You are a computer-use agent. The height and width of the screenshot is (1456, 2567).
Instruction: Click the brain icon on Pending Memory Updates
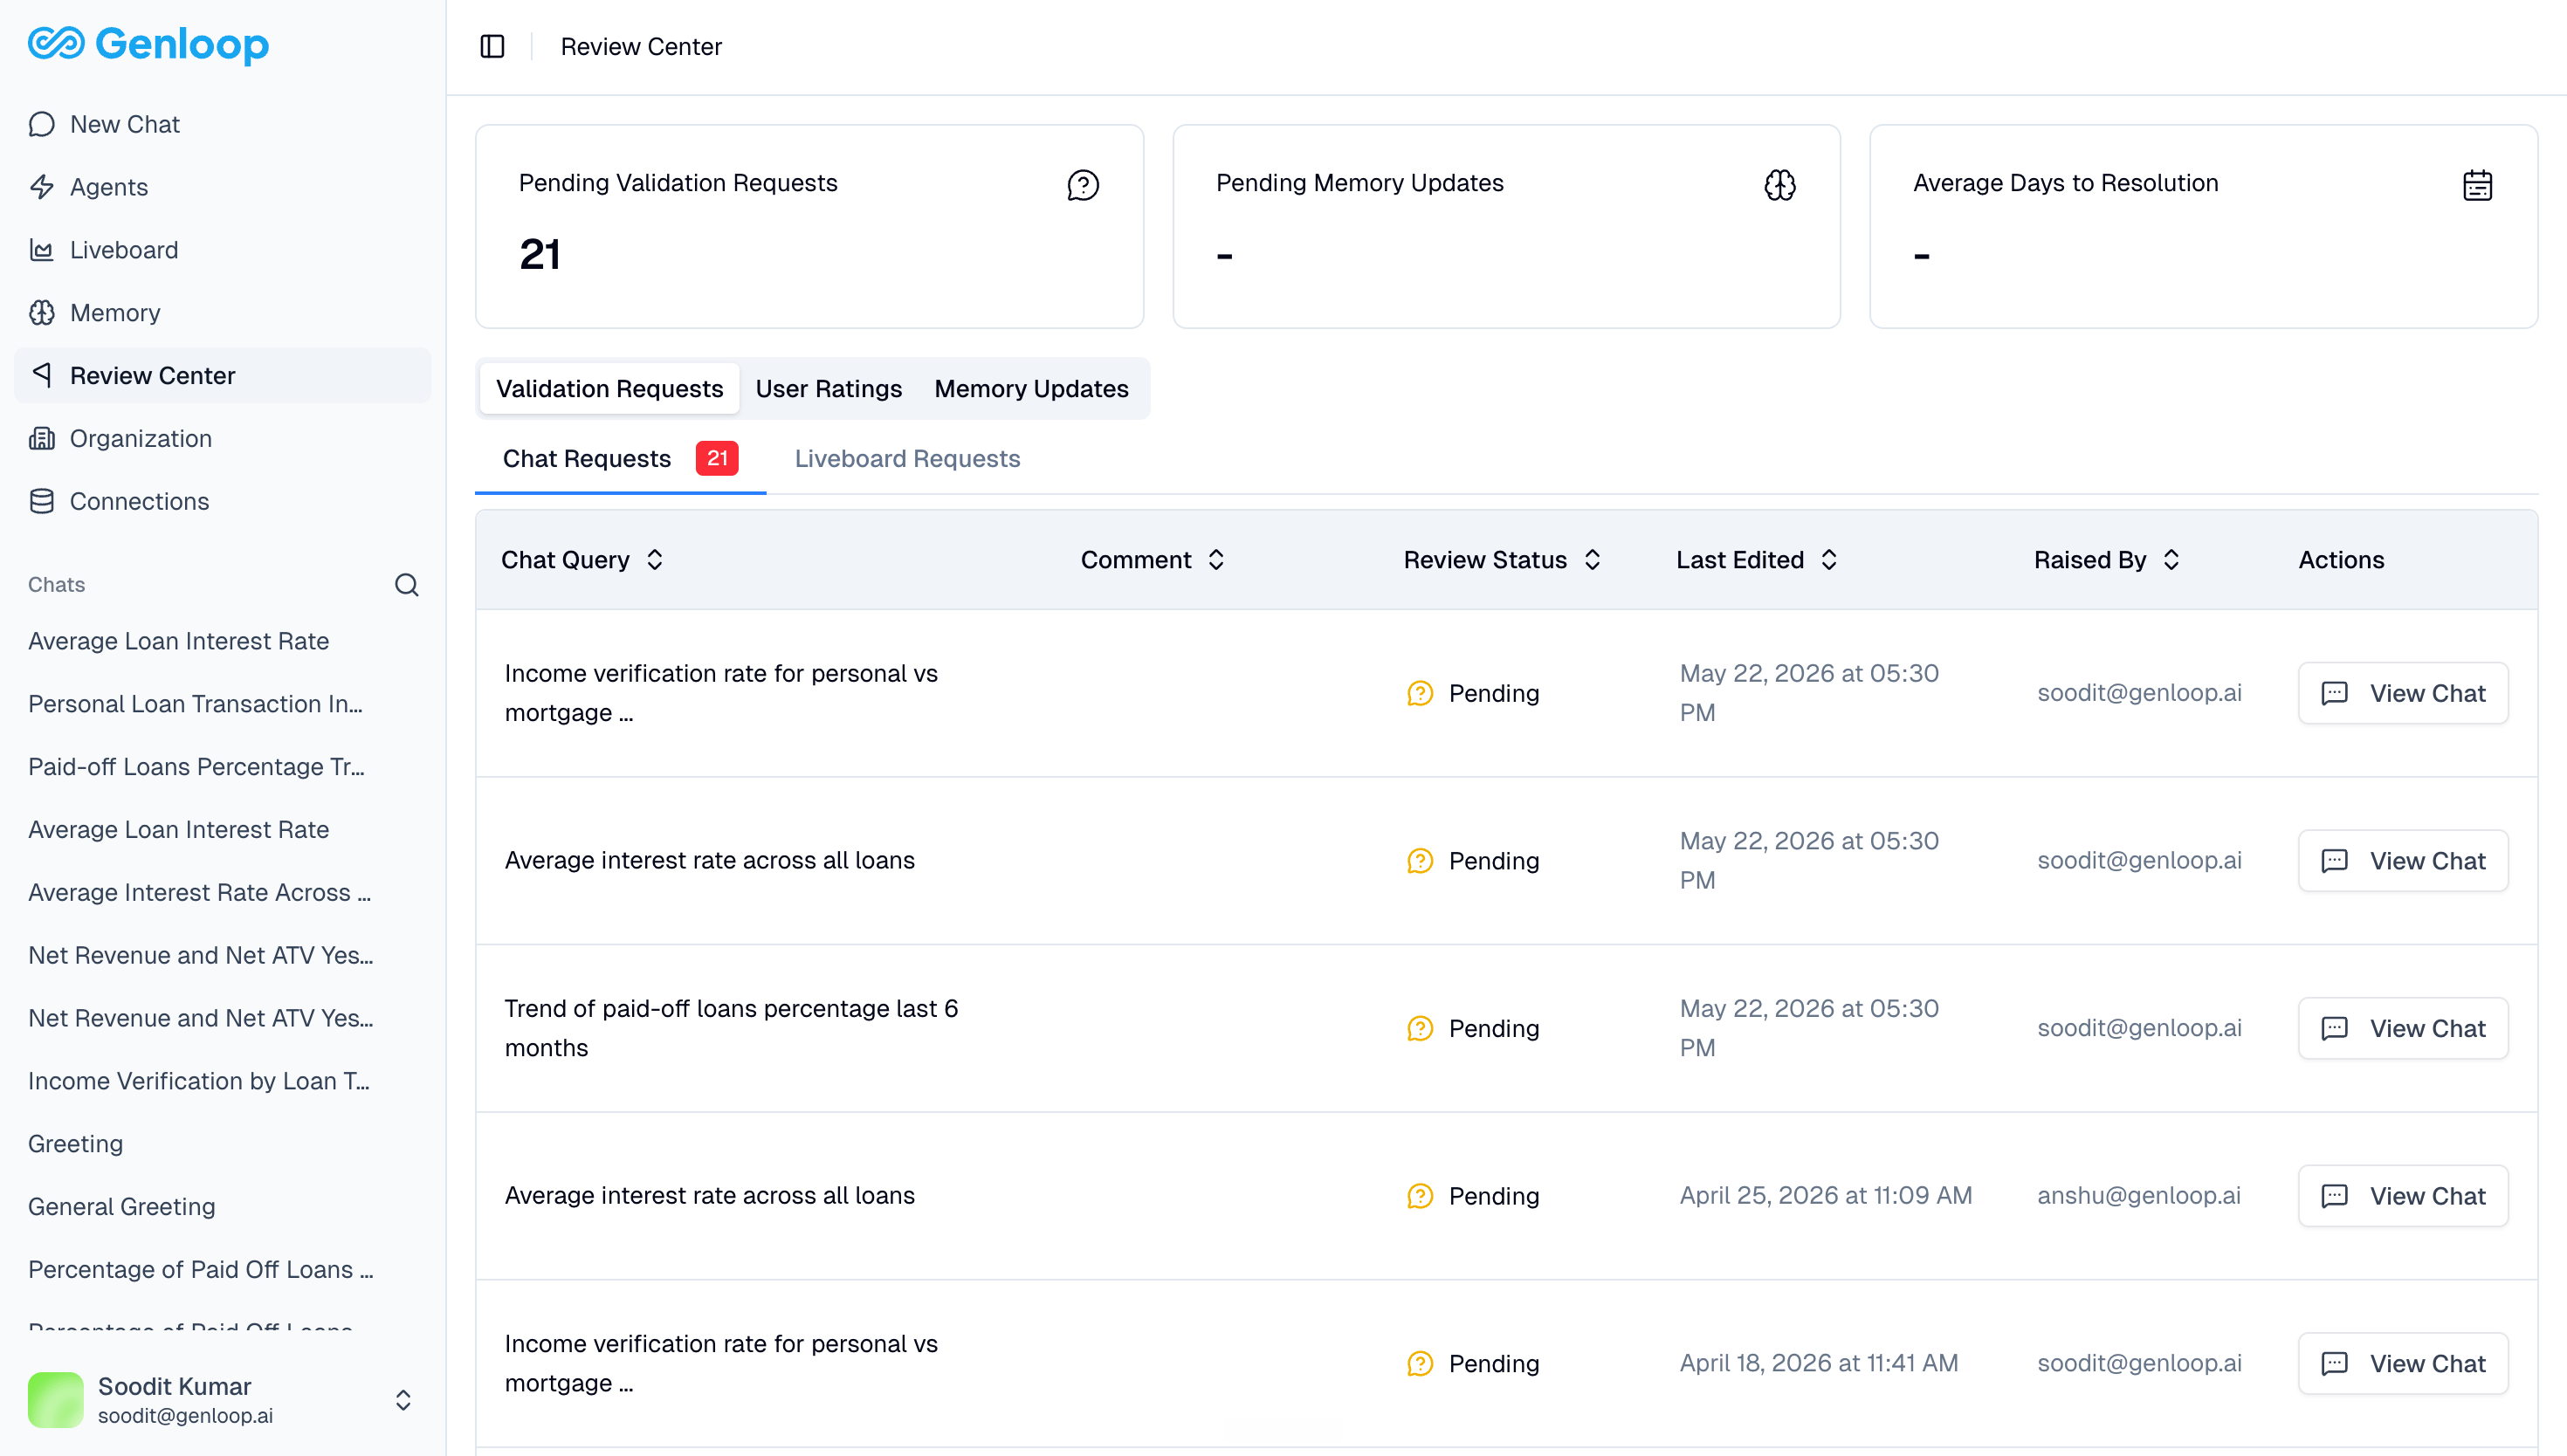pos(1780,185)
